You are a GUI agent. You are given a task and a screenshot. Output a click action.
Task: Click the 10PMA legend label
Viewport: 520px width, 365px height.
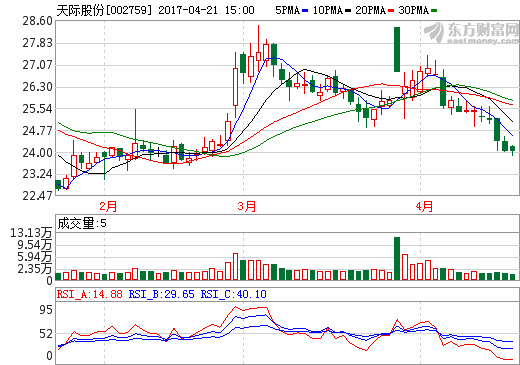click(x=328, y=10)
